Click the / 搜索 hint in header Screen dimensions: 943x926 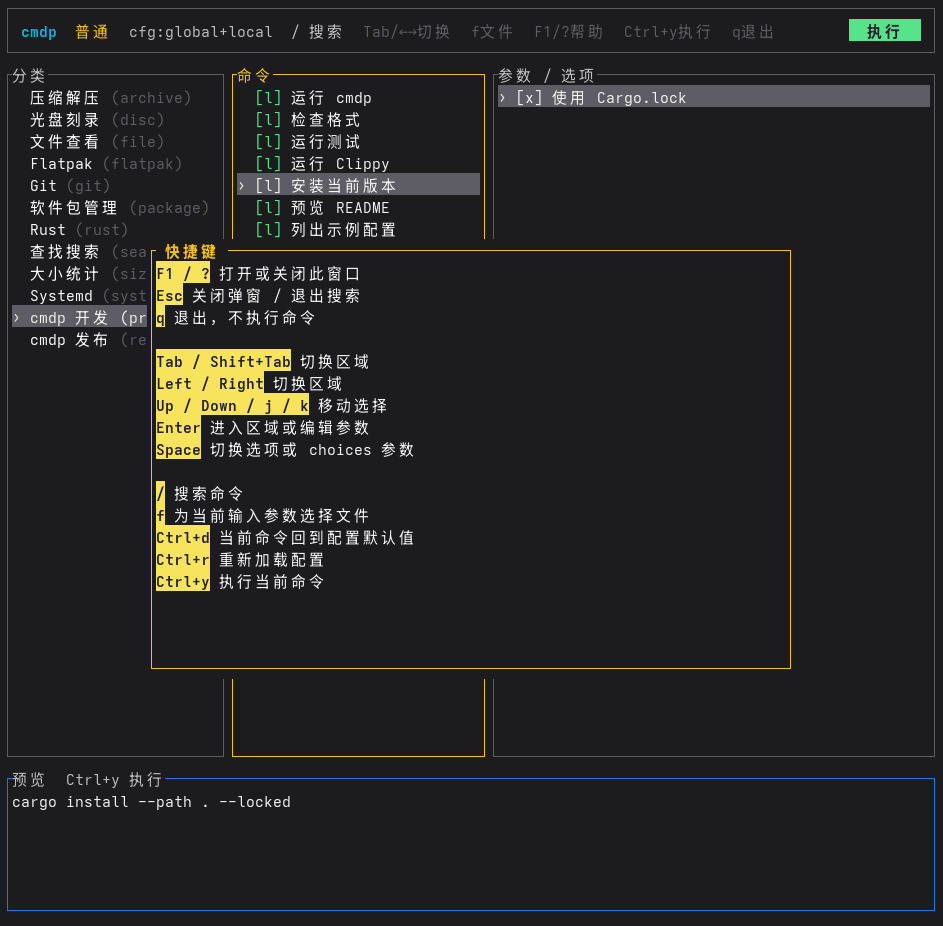click(317, 31)
